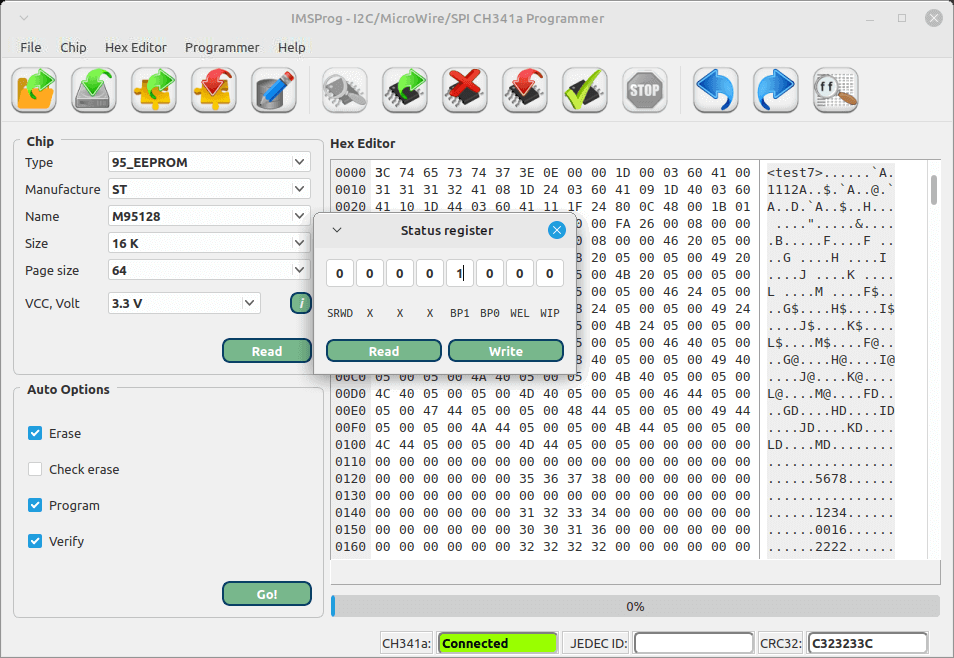The height and width of the screenshot is (658, 954).
Task: Undo the last hex edit with the left arrow
Action: 716,90
